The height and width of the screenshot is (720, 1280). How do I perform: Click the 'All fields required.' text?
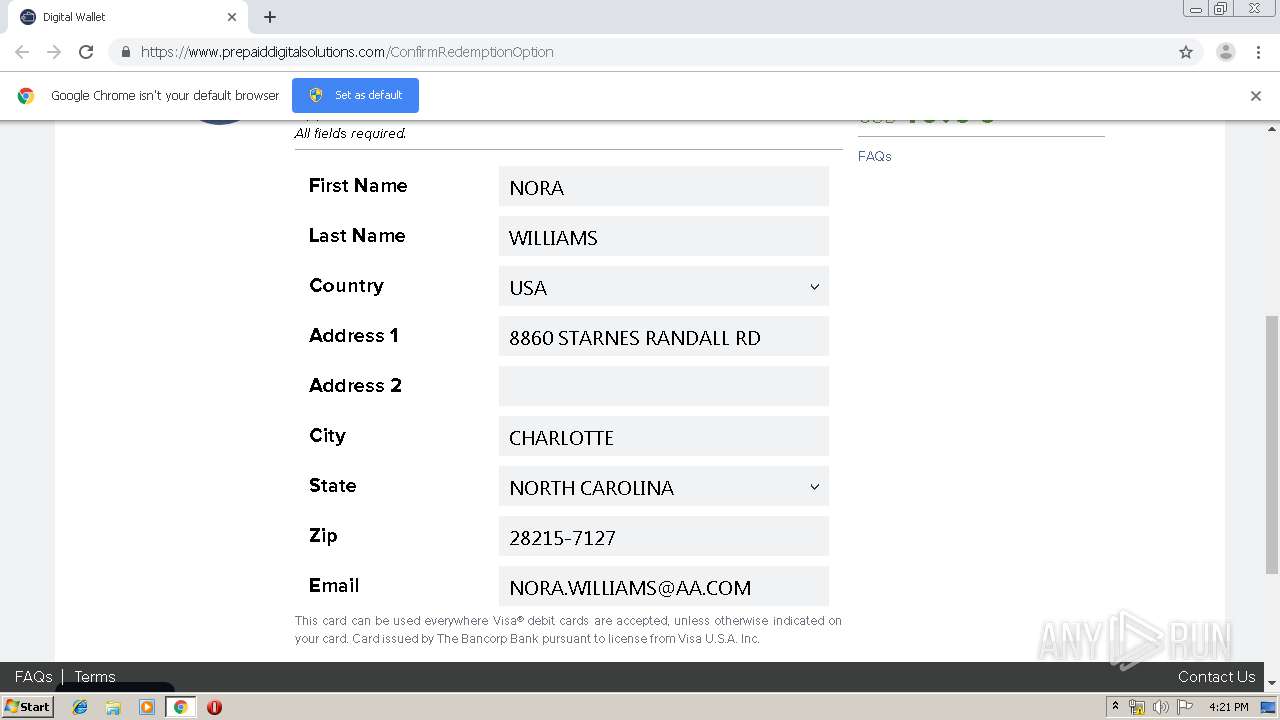tap(350, 133)
